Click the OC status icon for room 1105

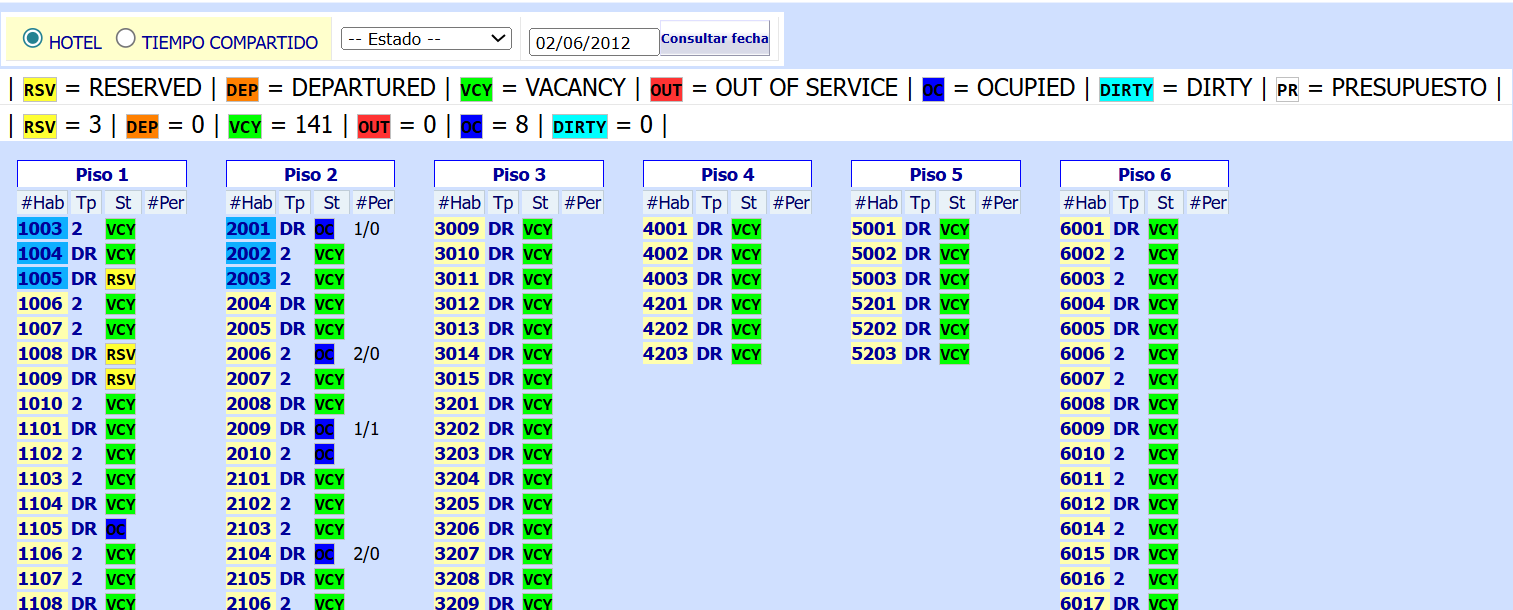(116, 529)
